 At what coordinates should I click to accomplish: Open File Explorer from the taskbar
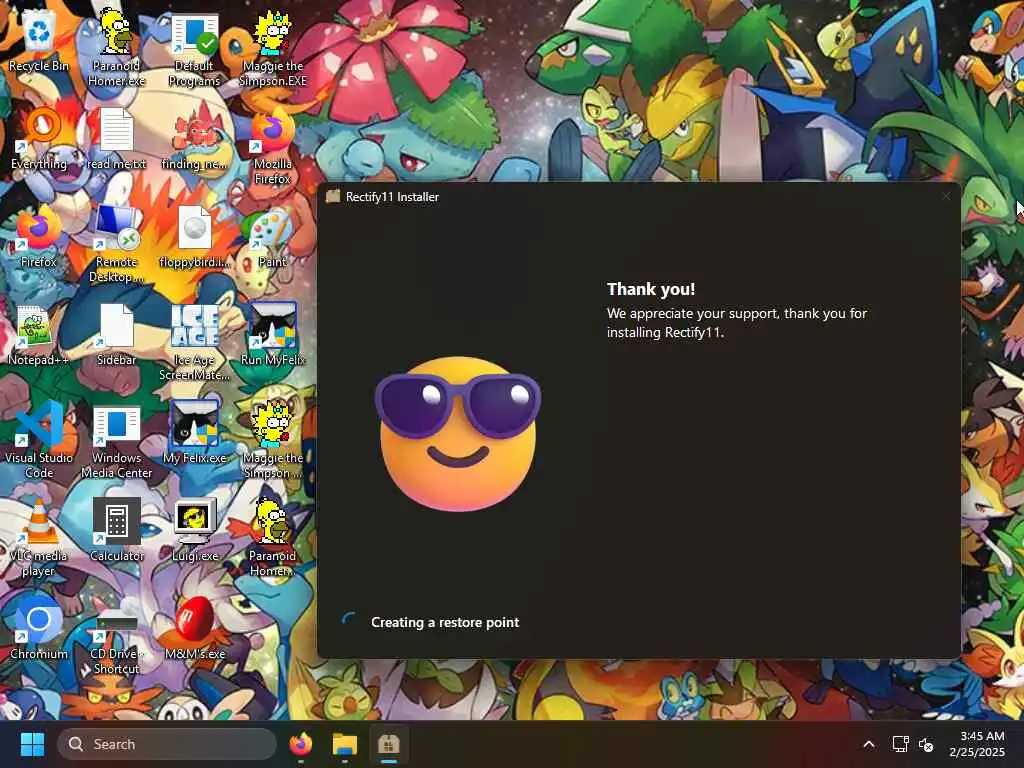click(345, 744)
